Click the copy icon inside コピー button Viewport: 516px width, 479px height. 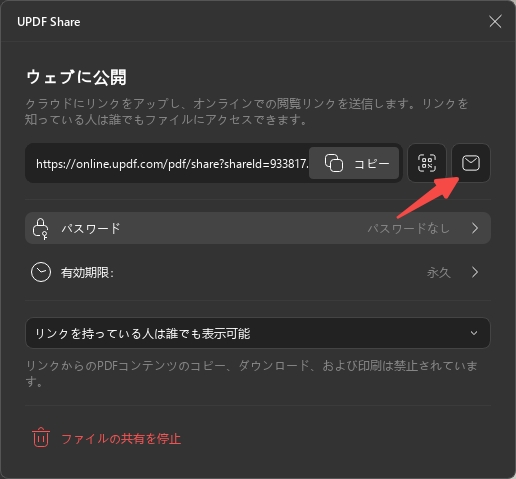point(334,163)
